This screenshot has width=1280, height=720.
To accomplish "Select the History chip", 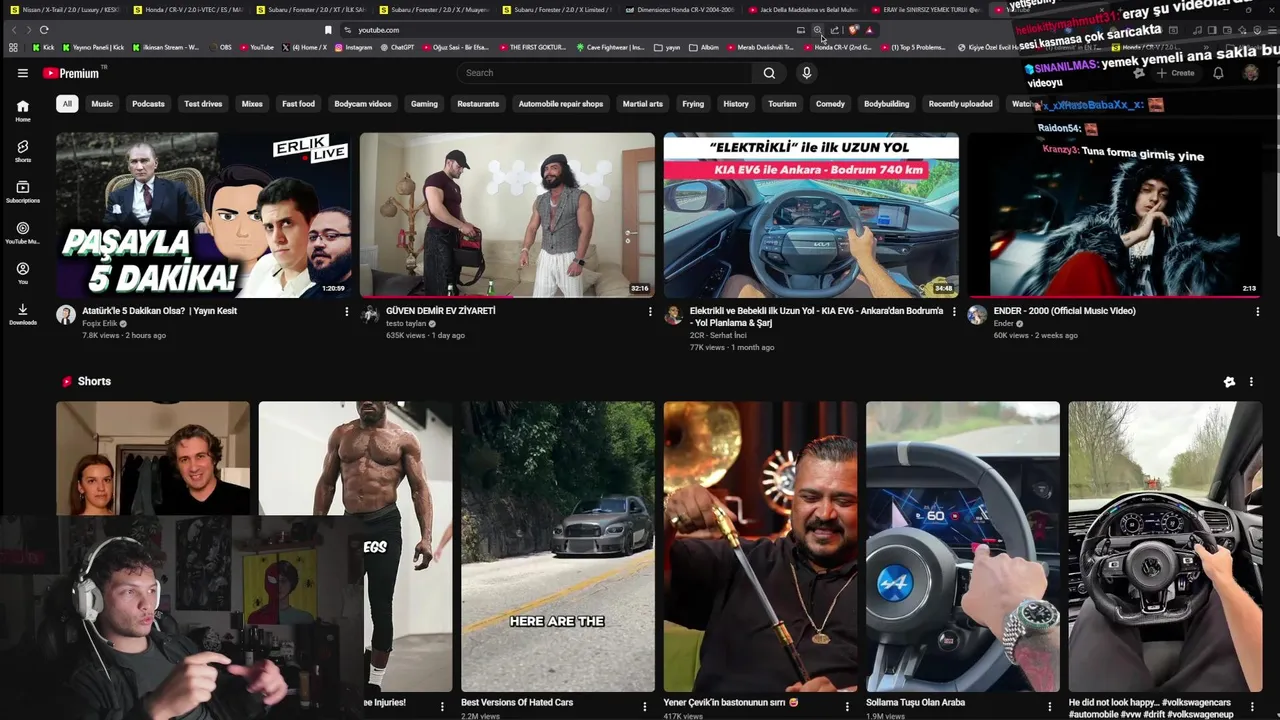I will pyautogui.click(x=736, y=104).
